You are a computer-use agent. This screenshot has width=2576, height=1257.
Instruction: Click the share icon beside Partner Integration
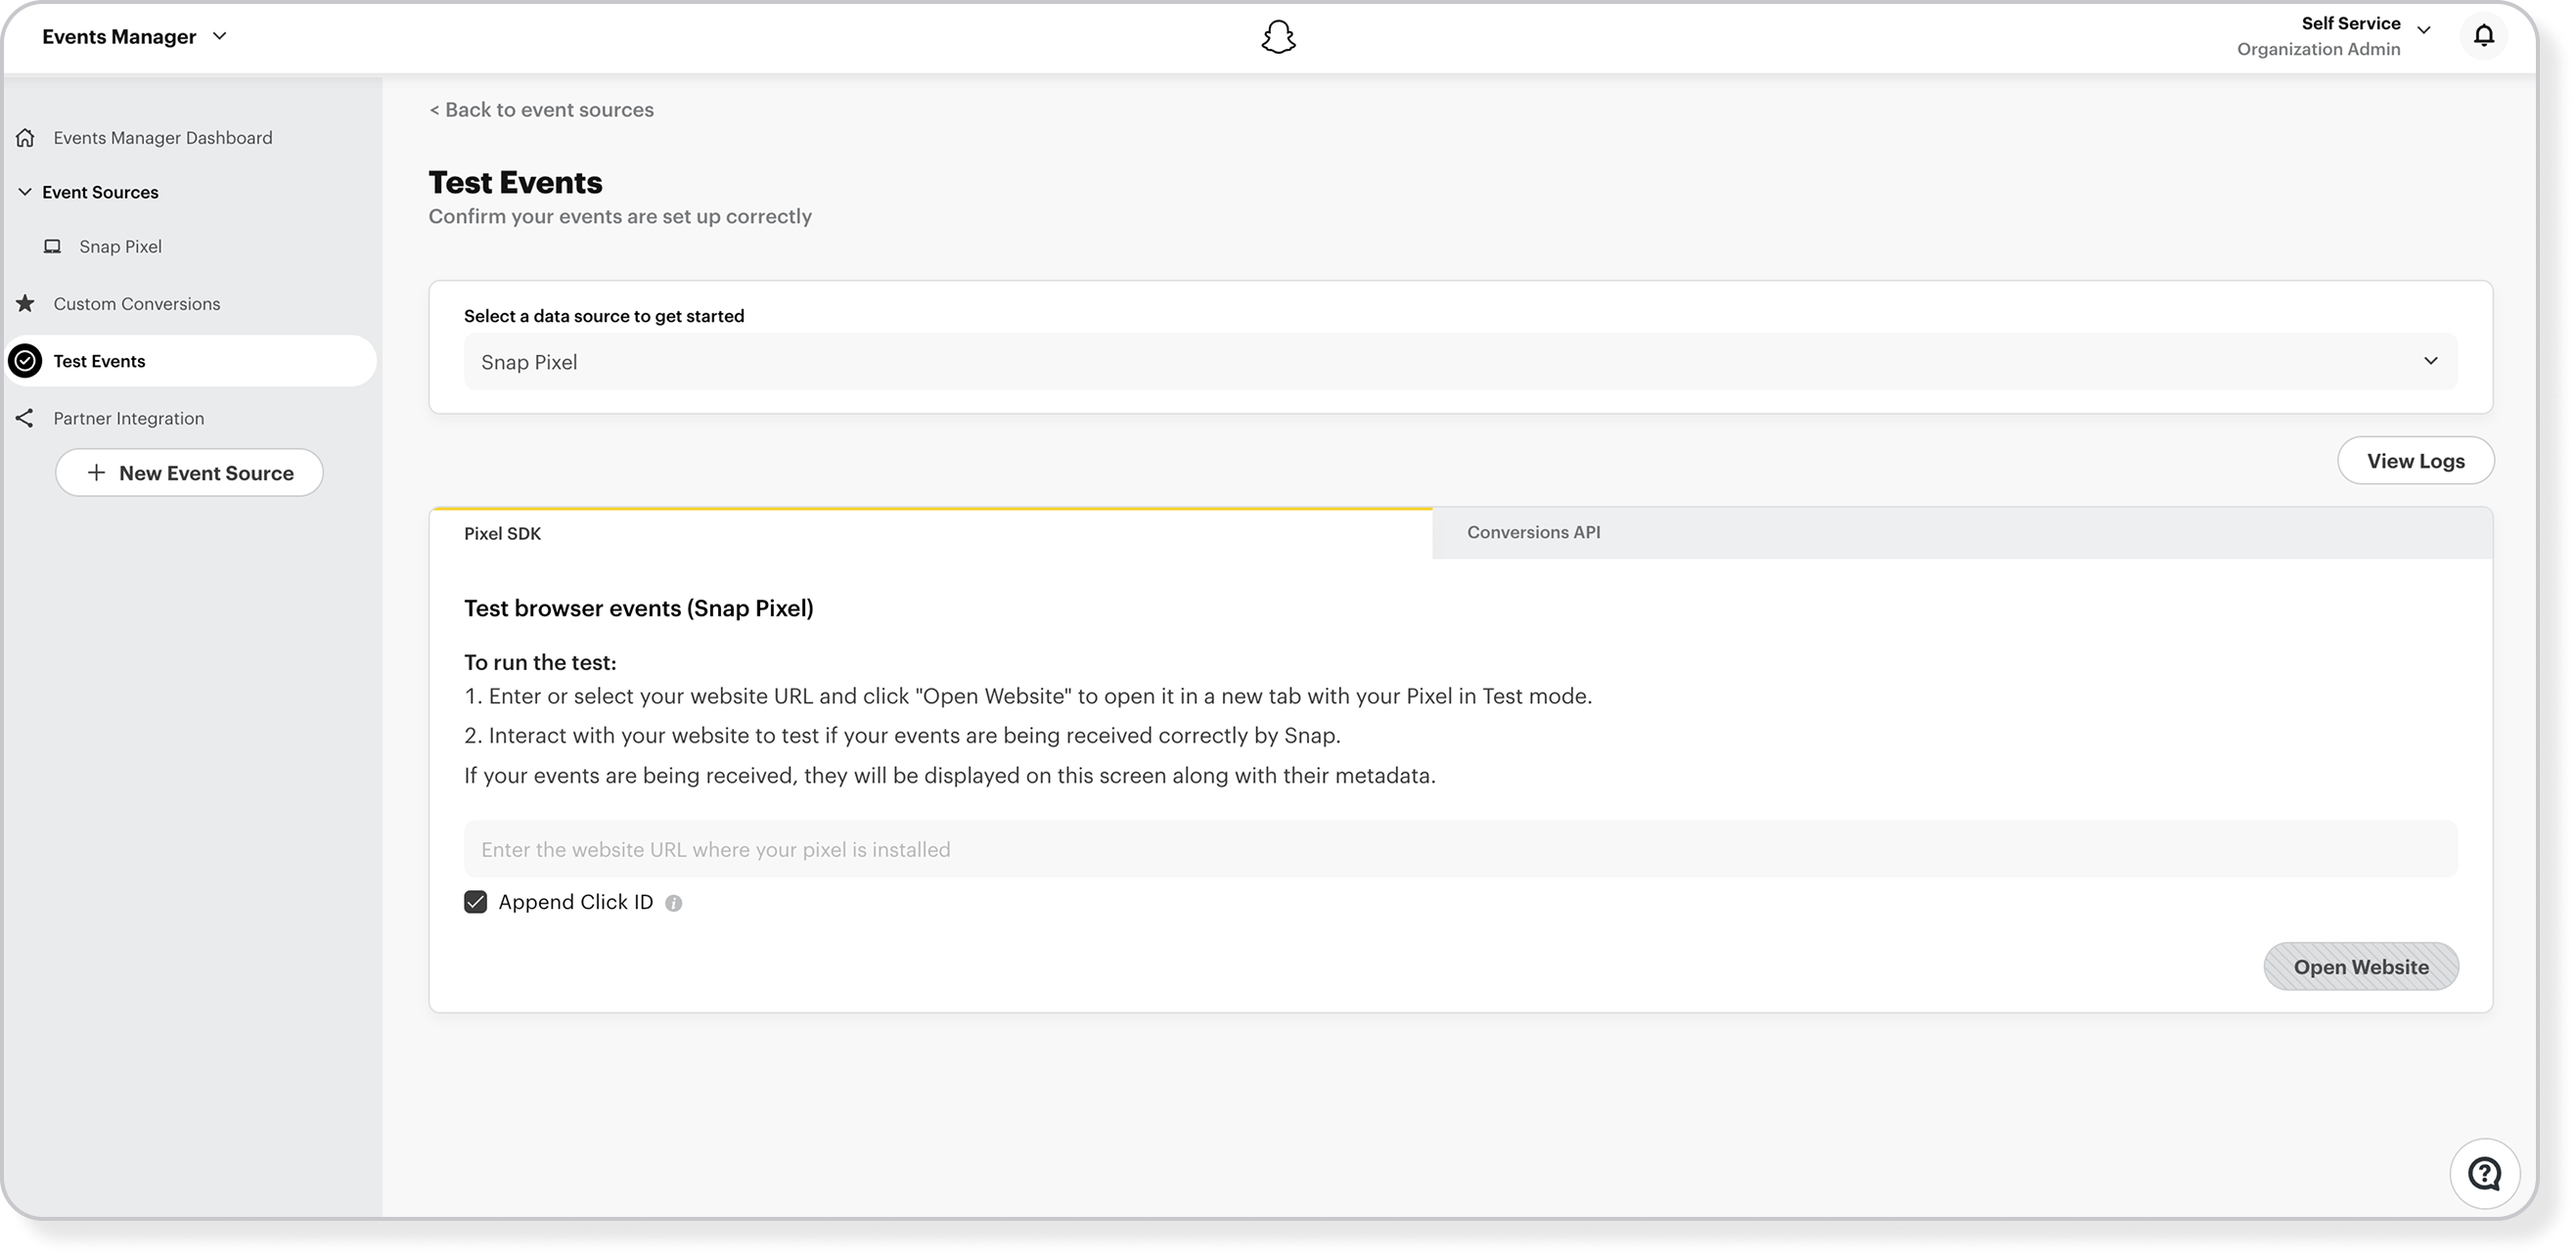coord(25,418)
